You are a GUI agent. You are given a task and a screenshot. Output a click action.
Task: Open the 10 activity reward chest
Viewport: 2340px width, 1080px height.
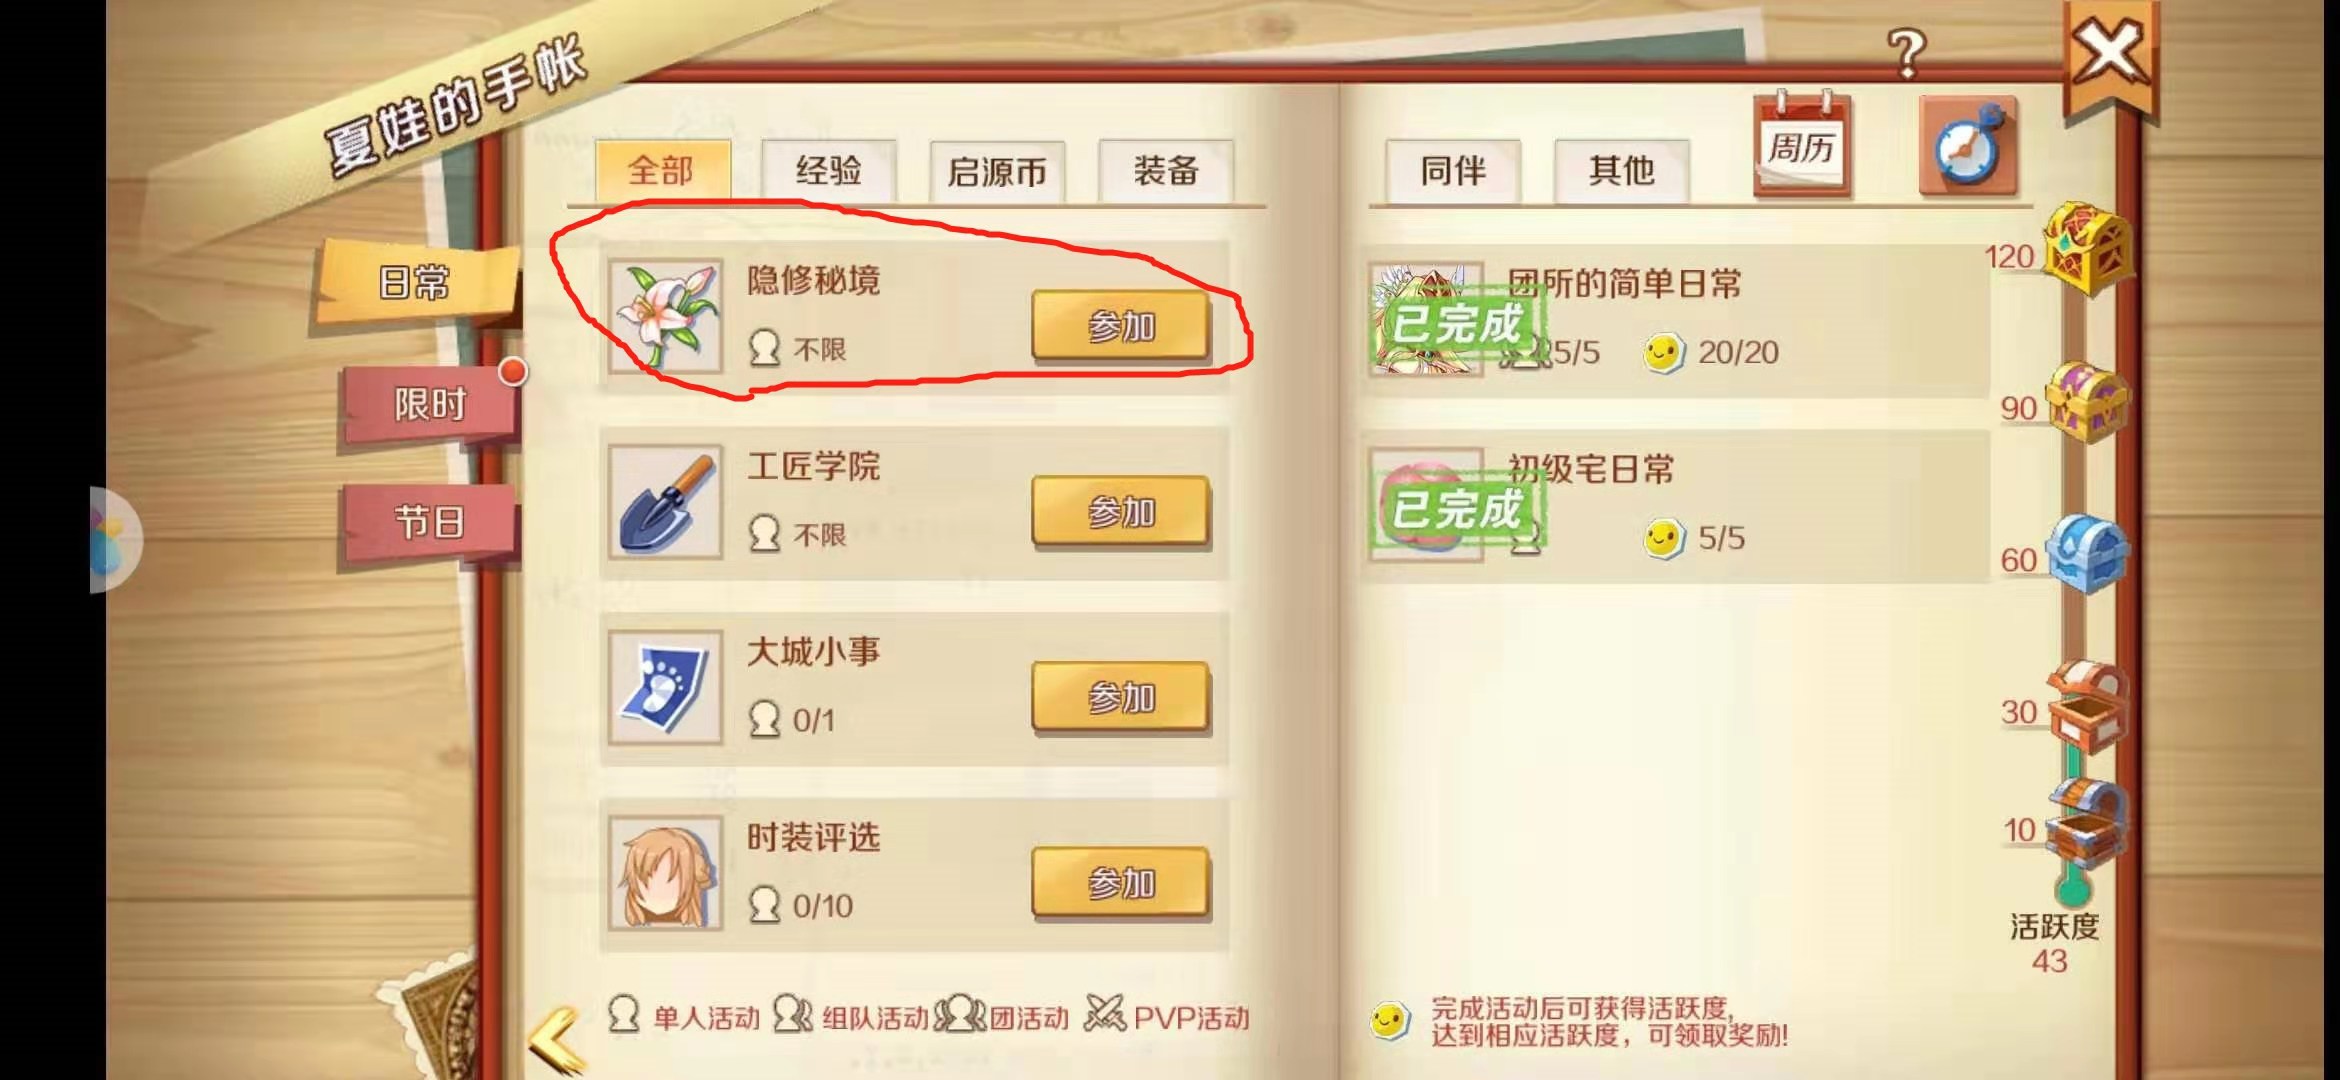pos(2086,824)
